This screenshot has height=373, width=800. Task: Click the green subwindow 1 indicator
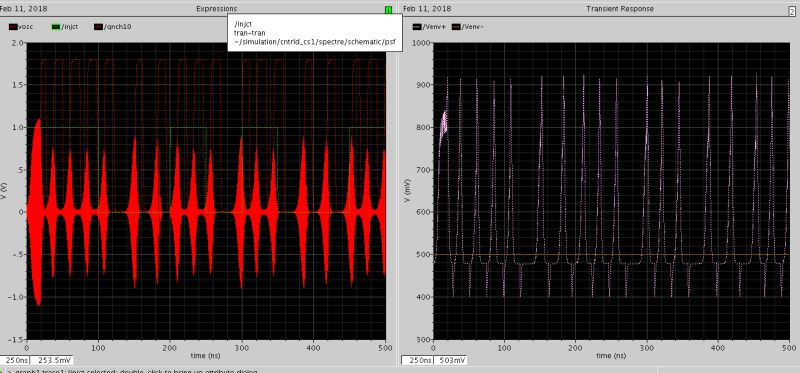click(389, 10)
